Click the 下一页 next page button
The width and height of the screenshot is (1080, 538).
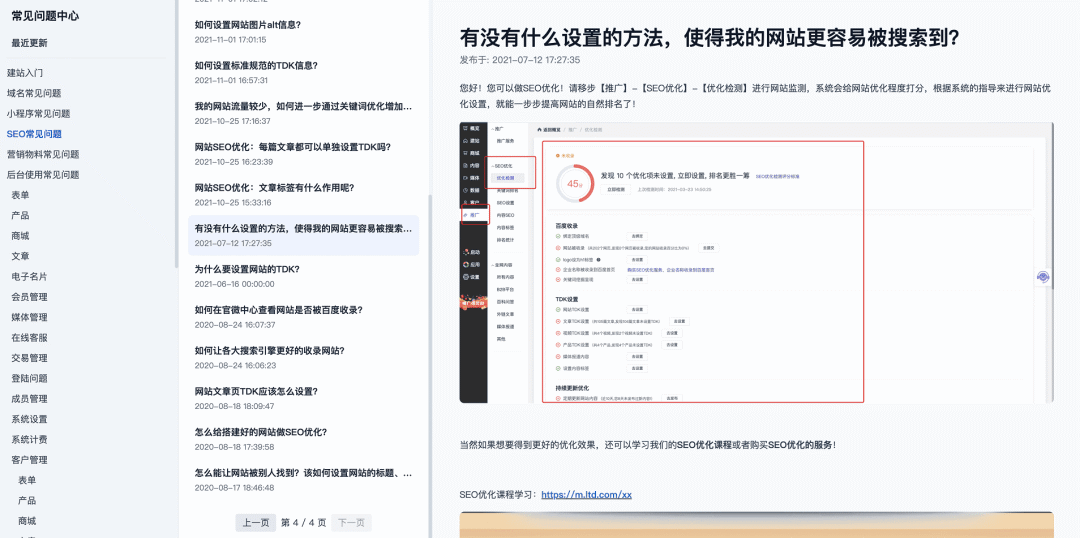[351, 523]
